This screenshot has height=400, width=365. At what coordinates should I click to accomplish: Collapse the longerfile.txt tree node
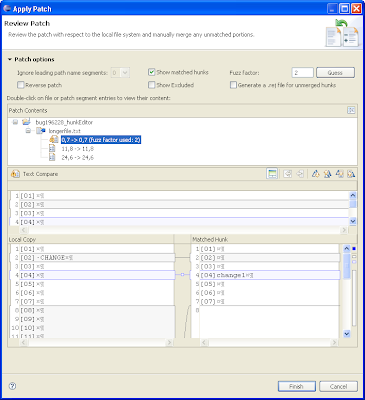click(28, 131)
